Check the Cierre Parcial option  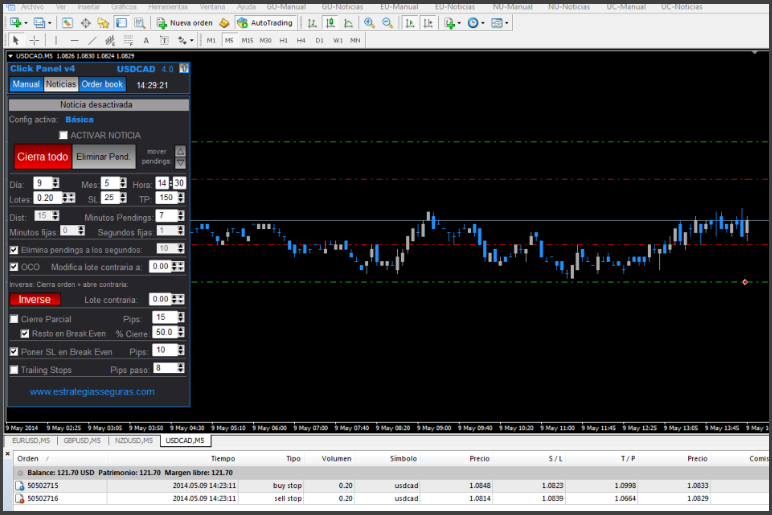[x=13, y=318]
